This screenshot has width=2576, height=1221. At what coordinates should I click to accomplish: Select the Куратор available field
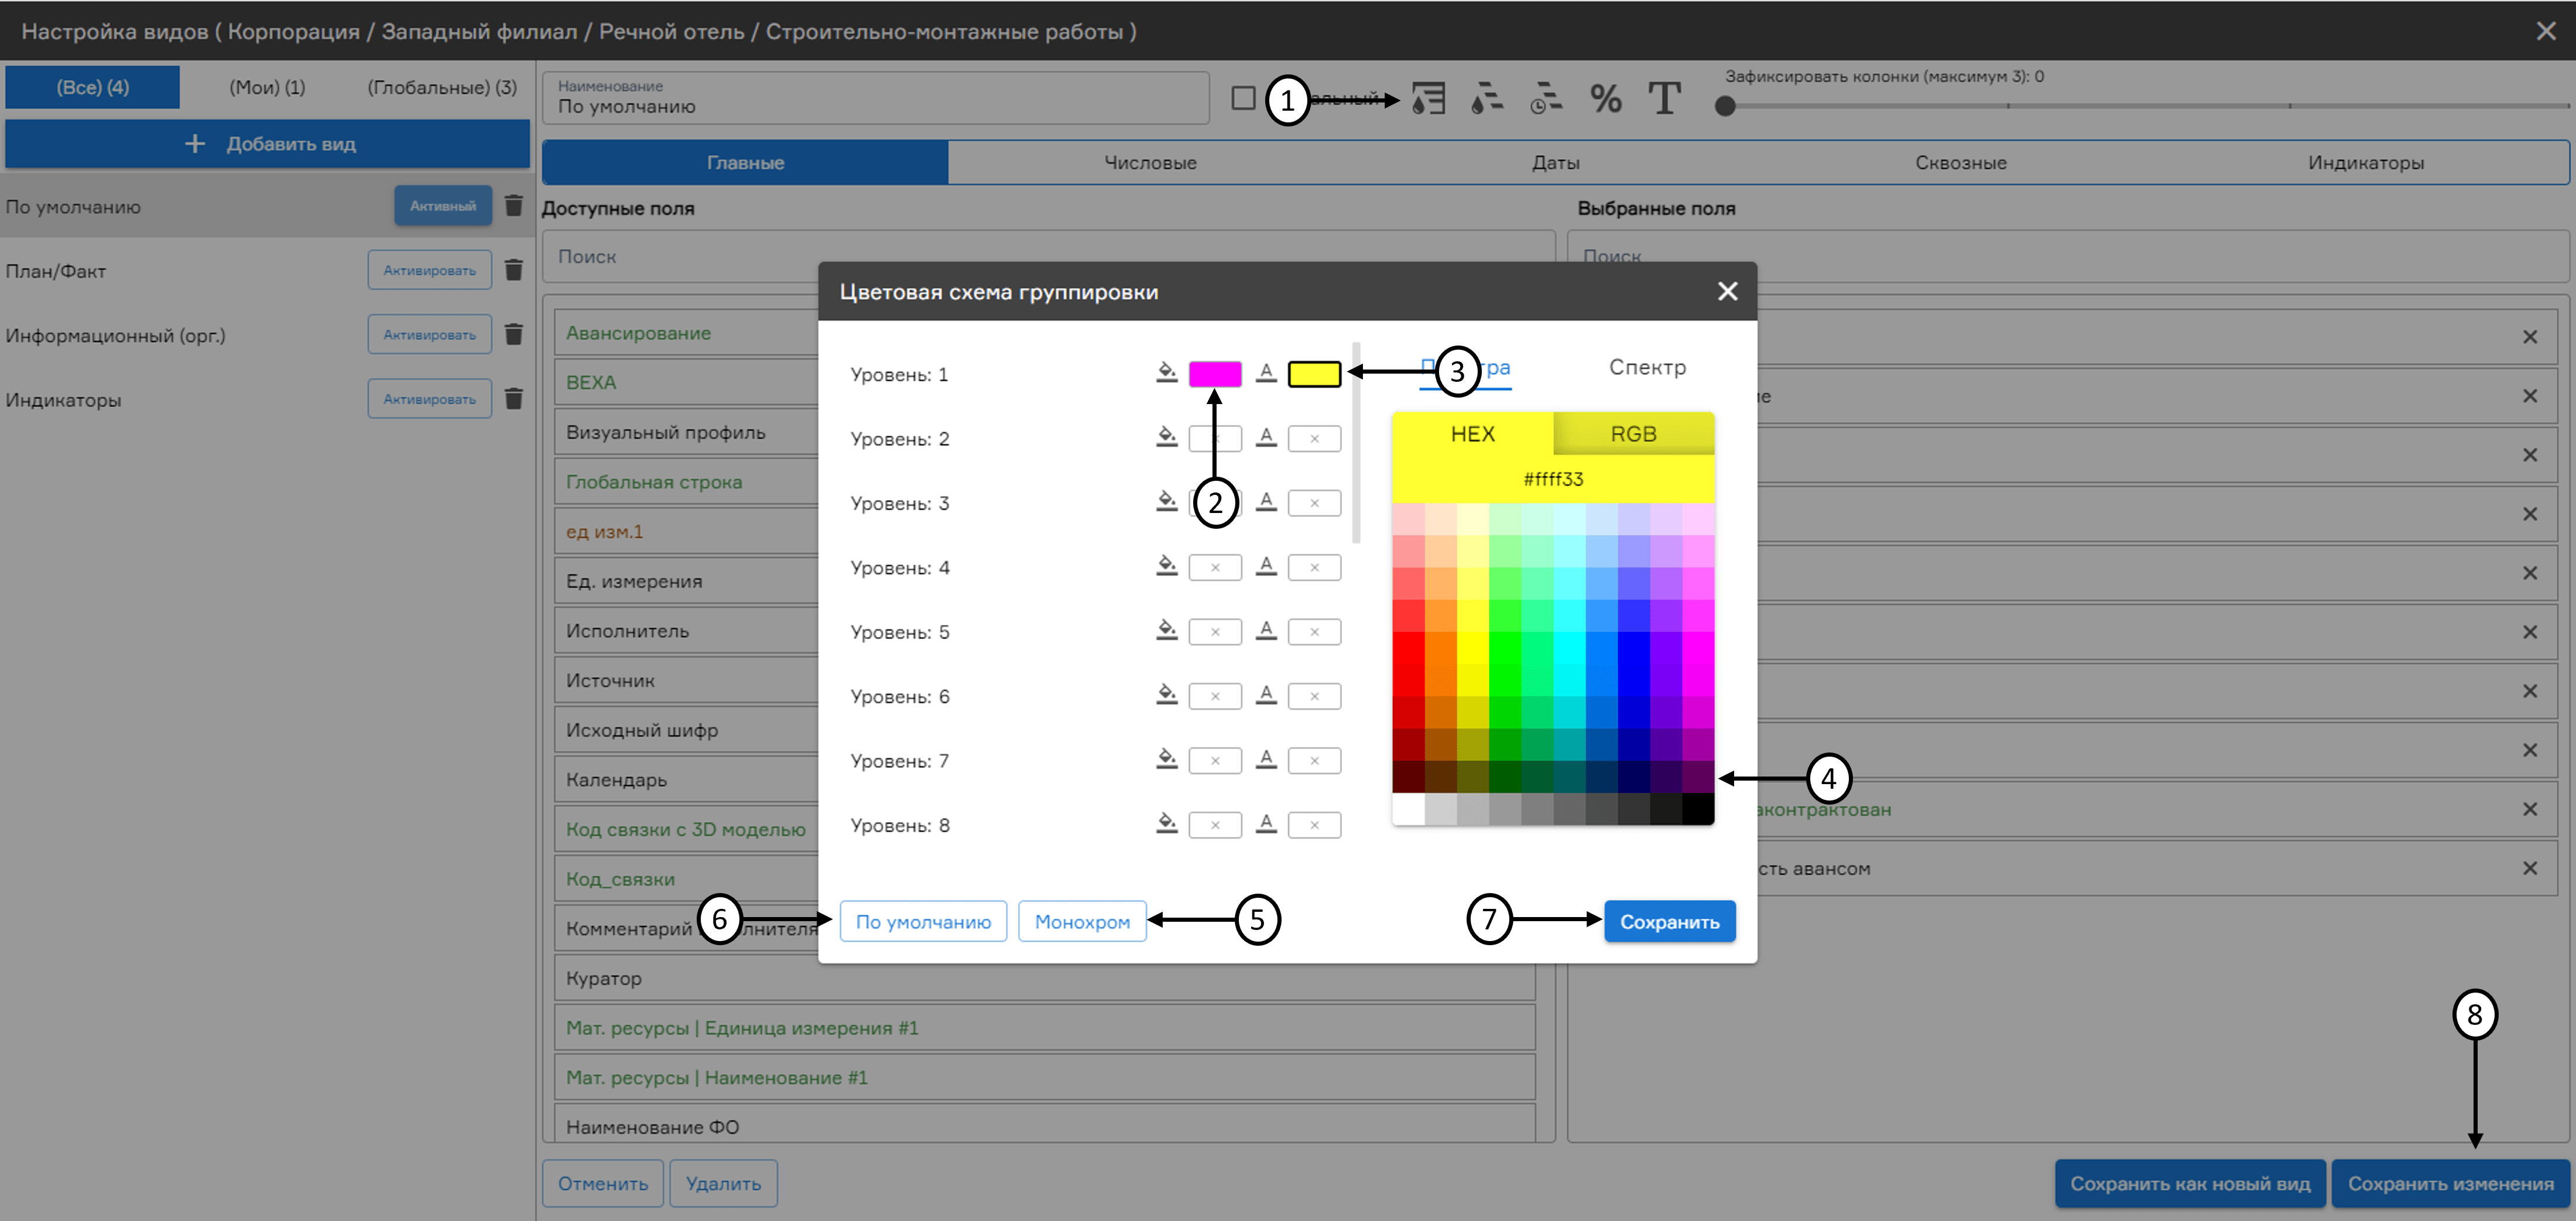[x=1045, y=978]
